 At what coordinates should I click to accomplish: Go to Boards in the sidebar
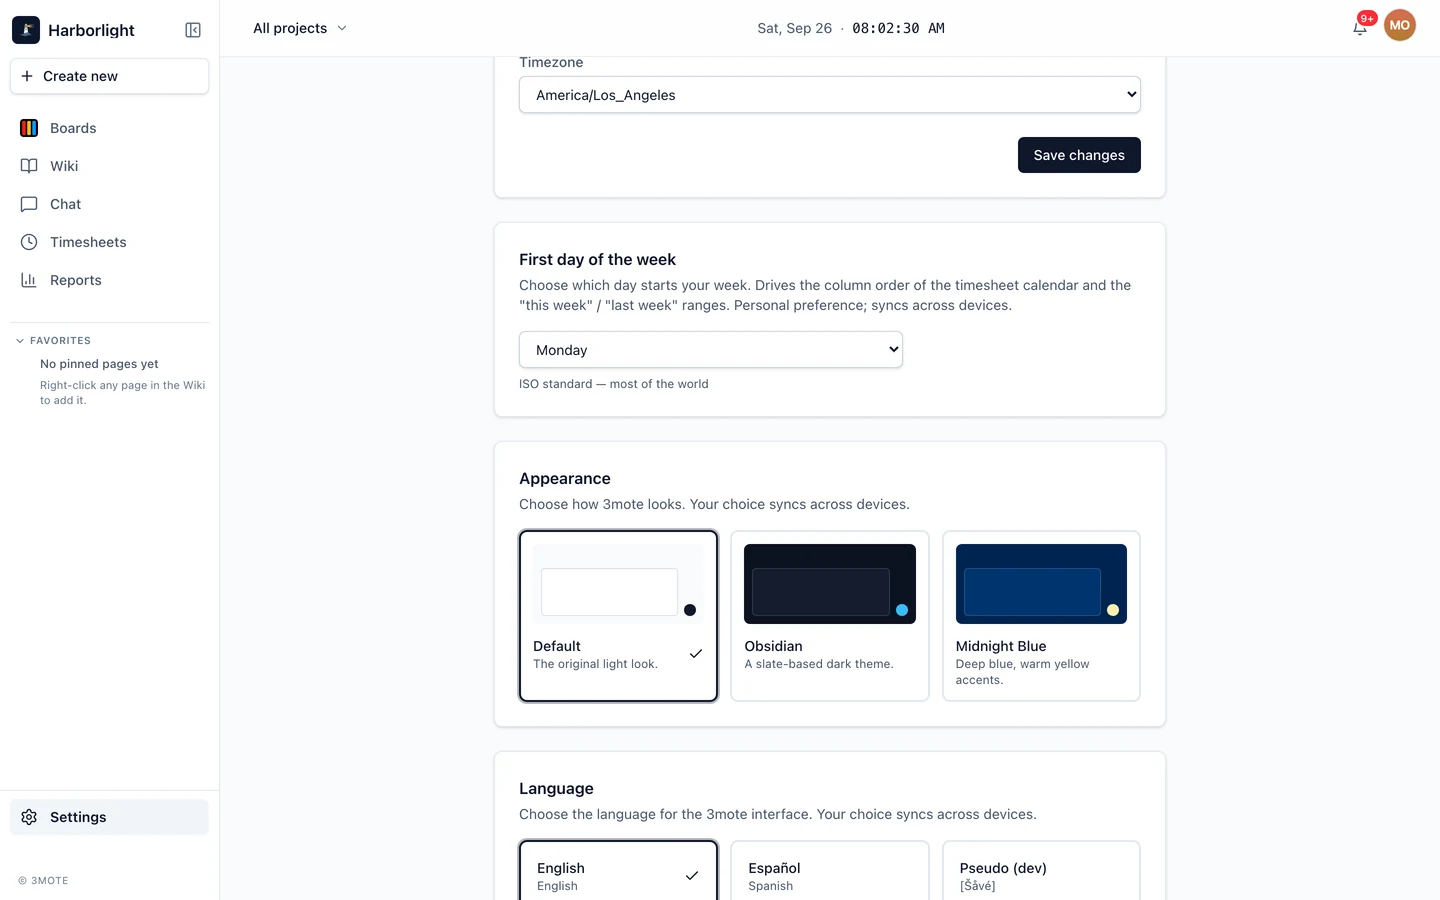[109, 128]
